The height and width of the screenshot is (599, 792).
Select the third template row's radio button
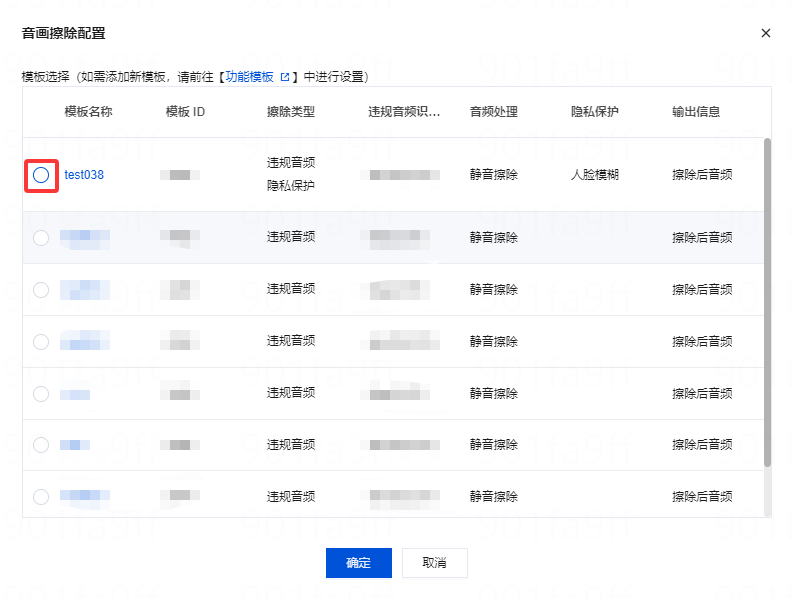point(41,290)
